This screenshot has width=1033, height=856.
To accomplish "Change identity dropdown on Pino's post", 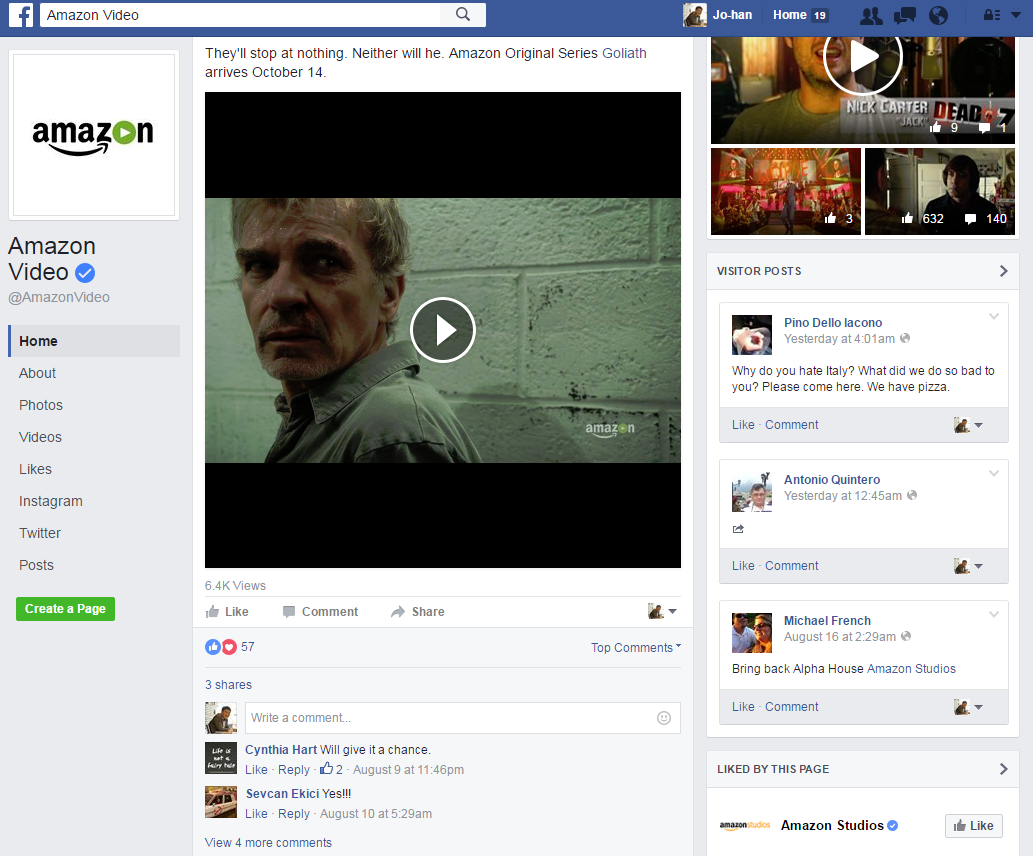I will coord(968,425).
